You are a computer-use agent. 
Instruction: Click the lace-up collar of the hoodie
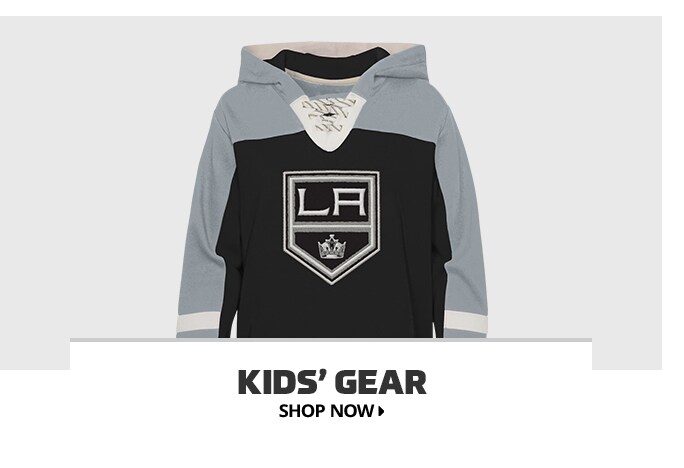point(330,116)
